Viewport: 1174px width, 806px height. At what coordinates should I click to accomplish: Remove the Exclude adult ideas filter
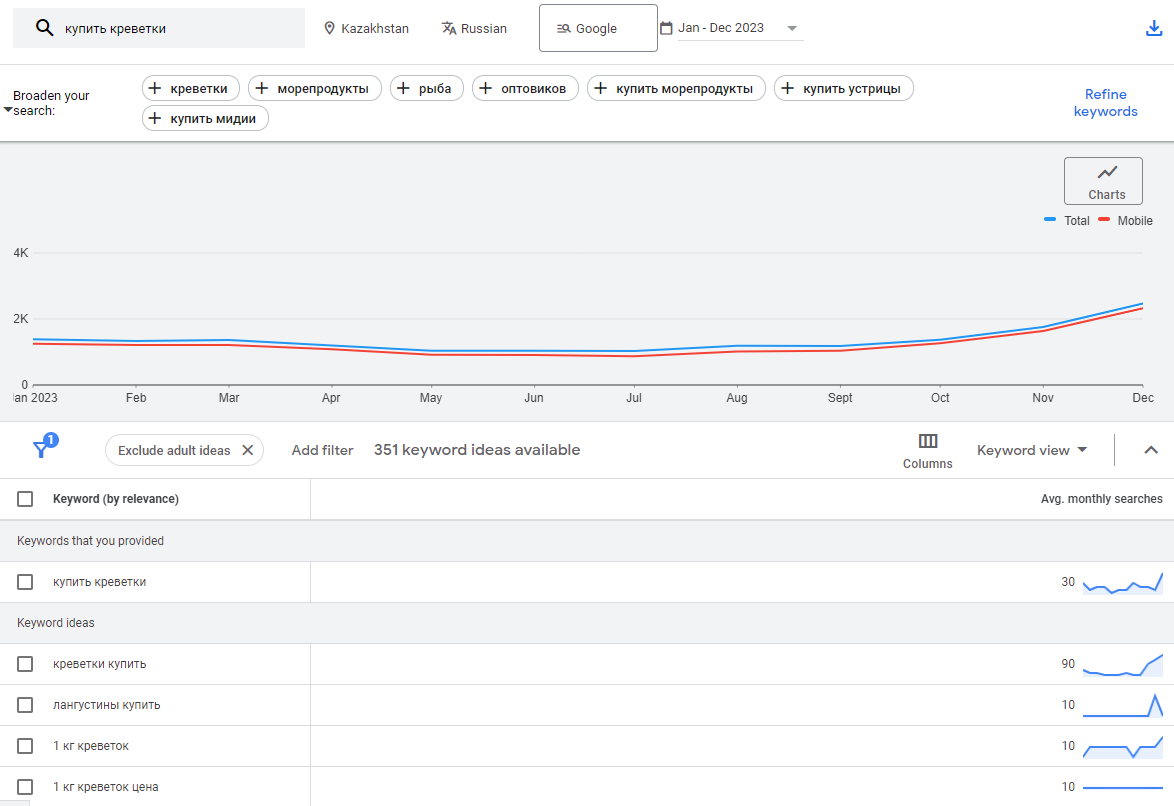(x=247, y=450)
